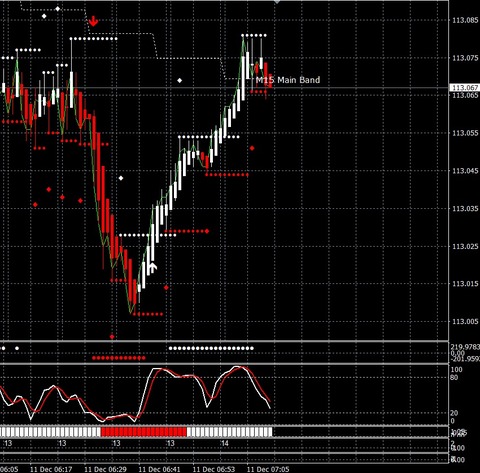
Task: Click the stochastic scale value 100
Action: tap(456, 370)
